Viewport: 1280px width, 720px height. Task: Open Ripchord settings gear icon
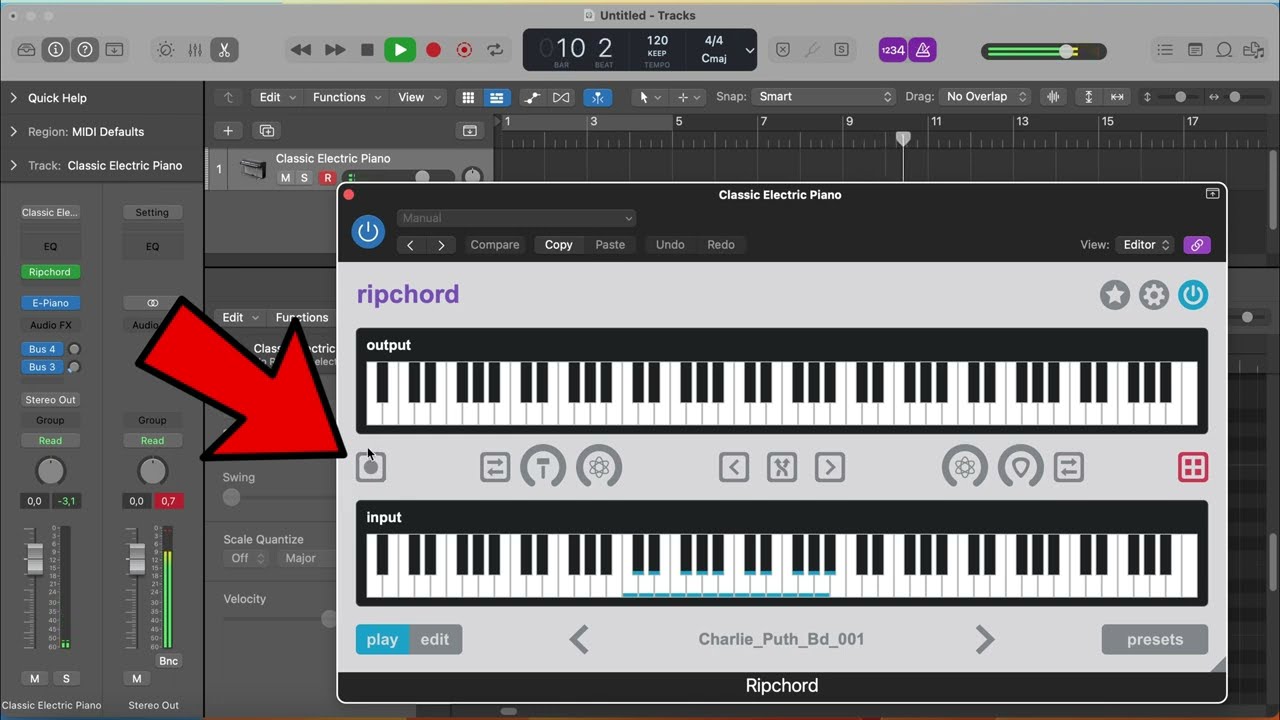pos(1154,295)
